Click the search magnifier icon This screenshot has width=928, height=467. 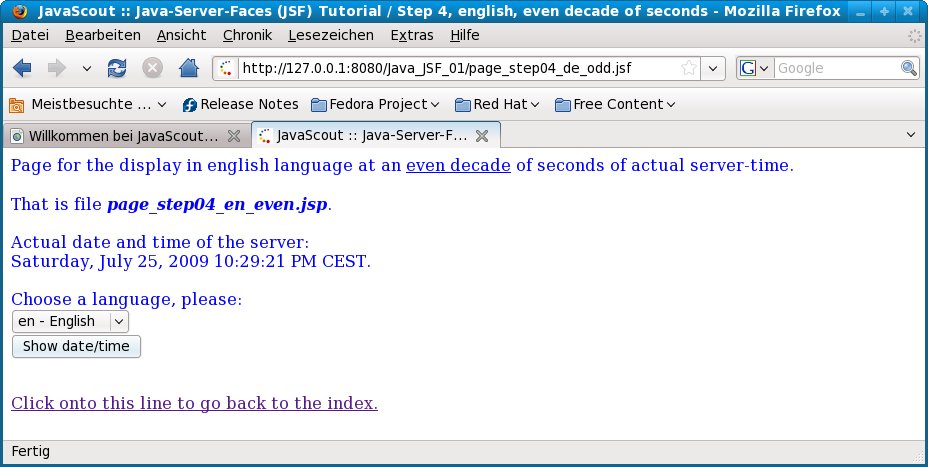pos(908,69)
